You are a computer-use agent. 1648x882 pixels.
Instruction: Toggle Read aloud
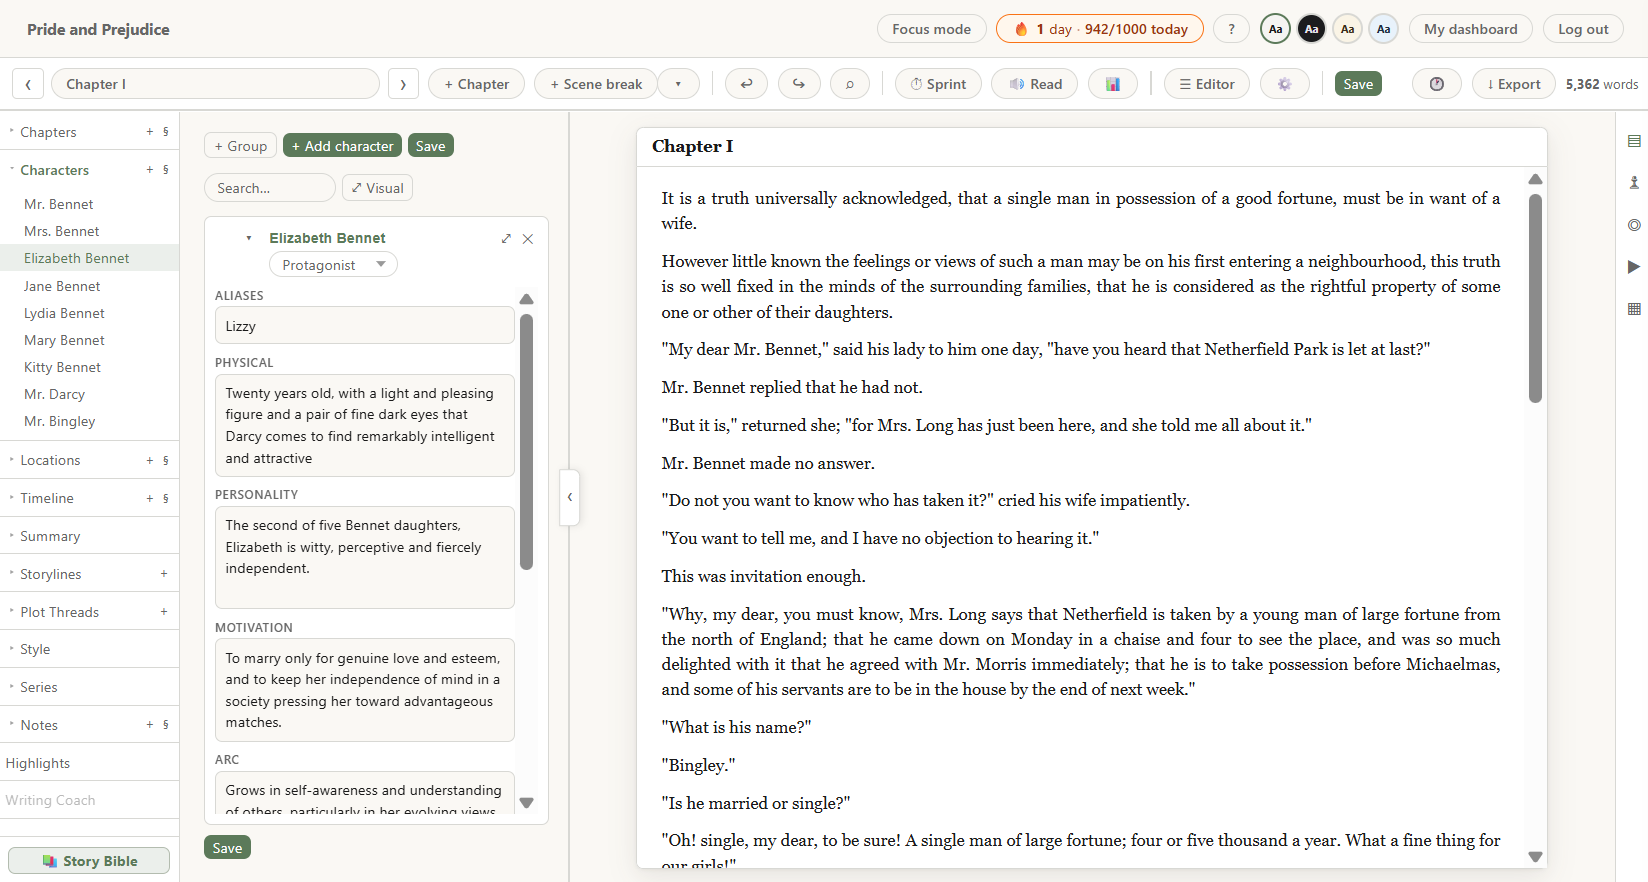pyautogui.click(x=1035, y=84)
